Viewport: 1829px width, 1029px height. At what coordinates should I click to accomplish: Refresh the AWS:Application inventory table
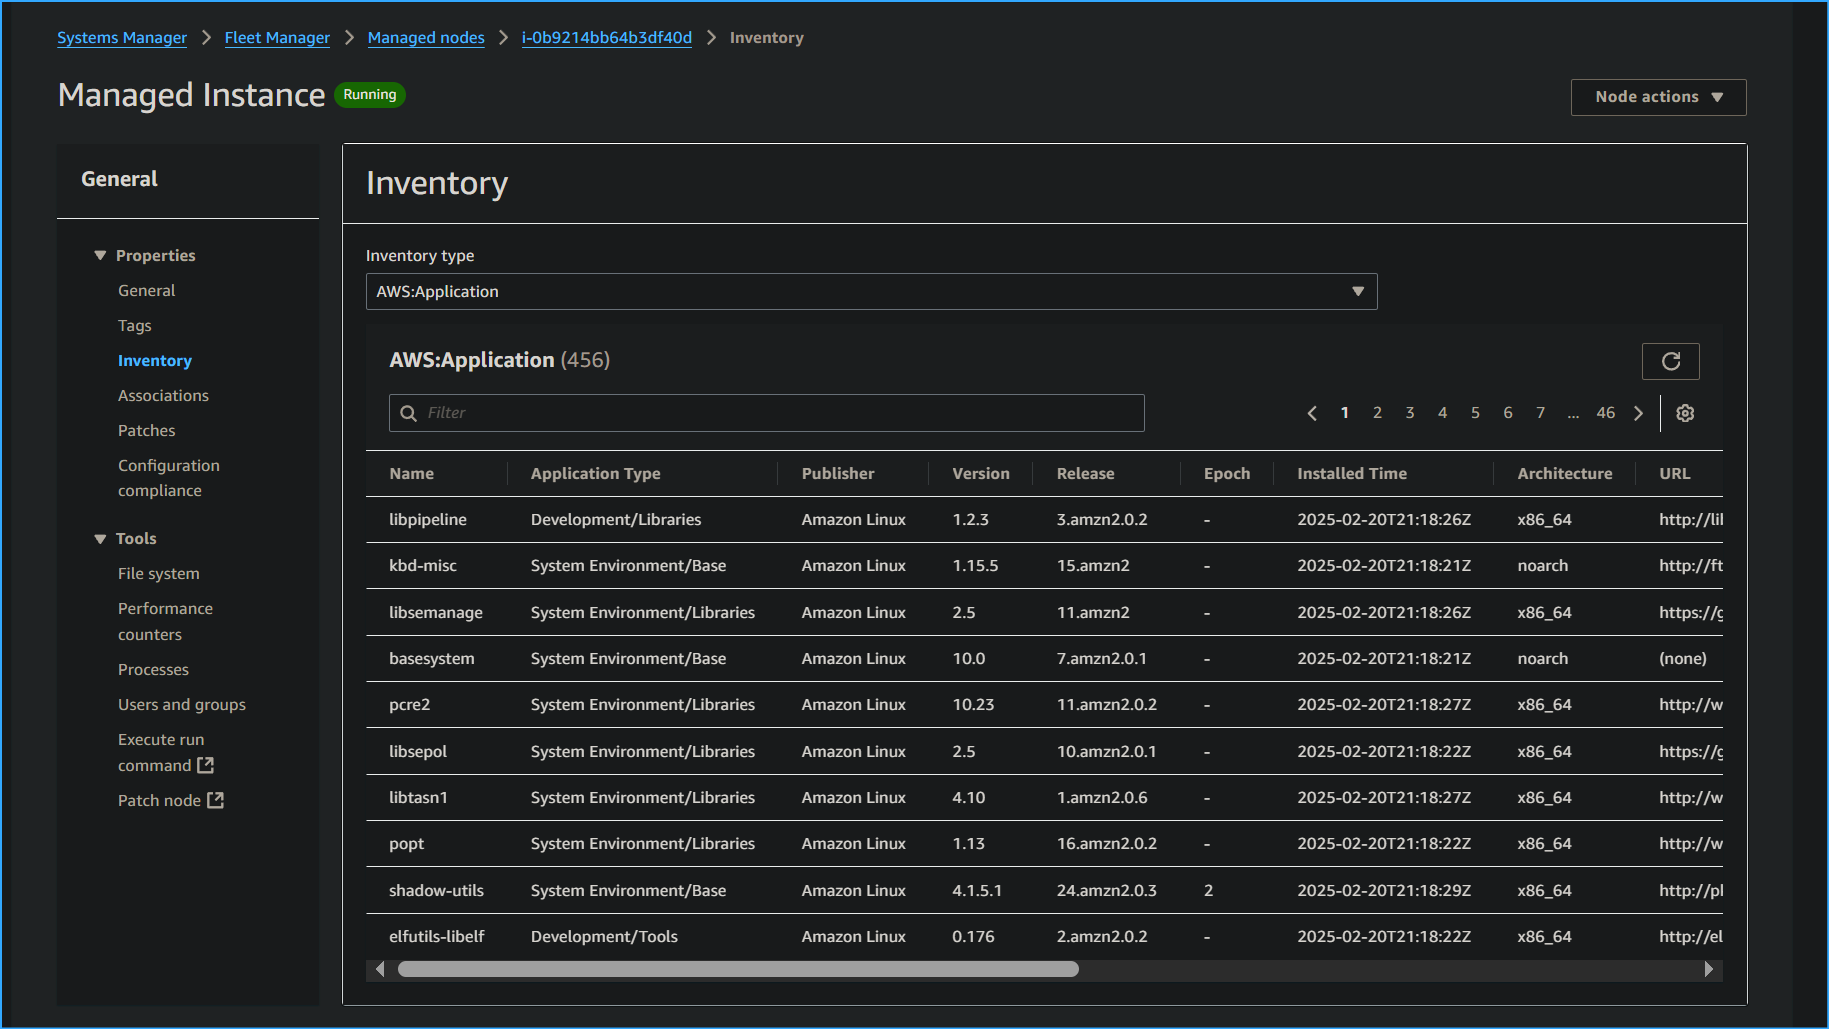1670,361
